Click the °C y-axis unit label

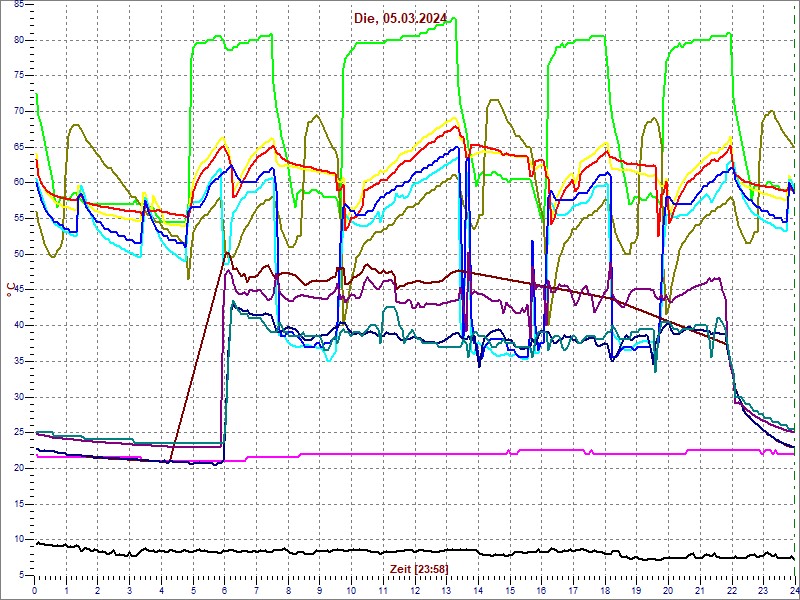click(x=11, y=290)
